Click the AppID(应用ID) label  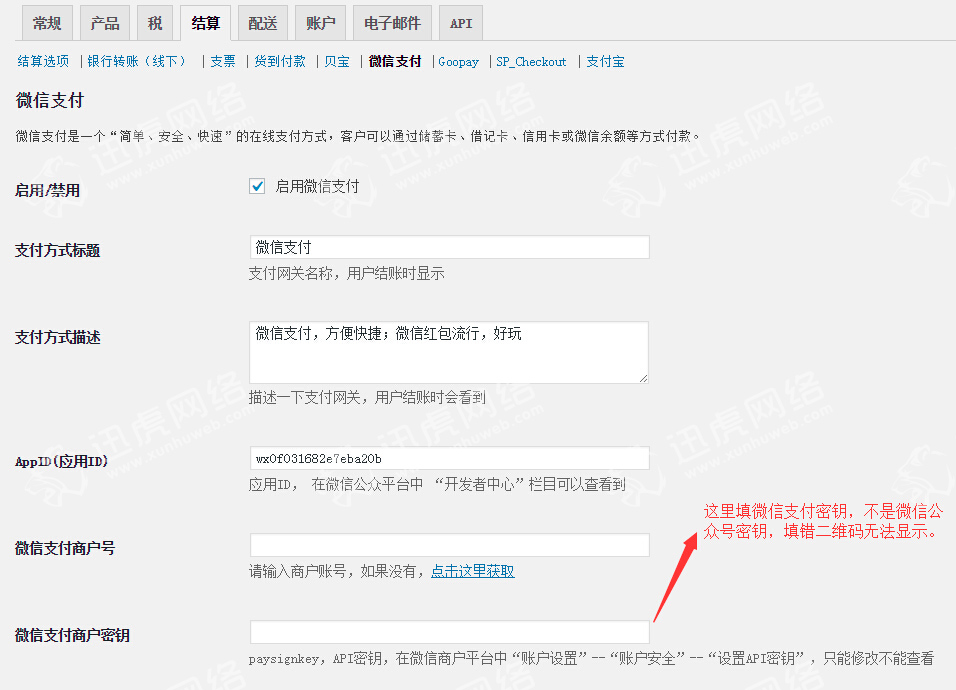61,461
